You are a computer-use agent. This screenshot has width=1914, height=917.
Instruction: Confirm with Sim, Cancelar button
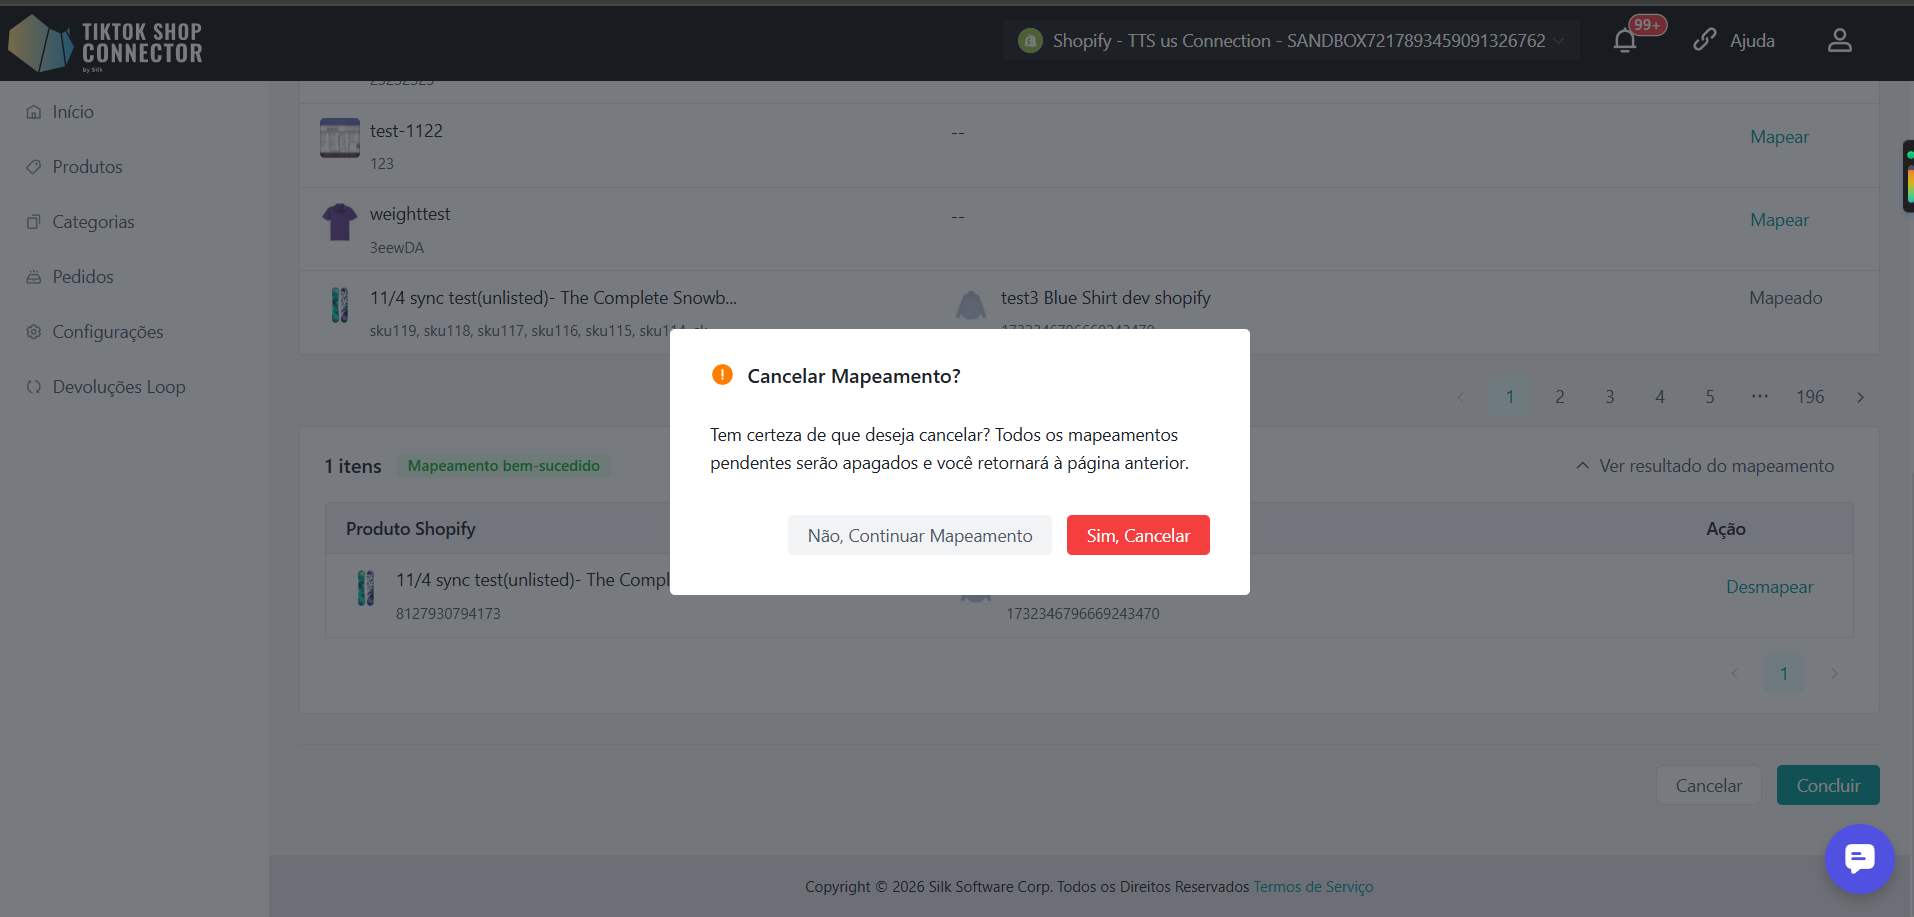(1138, 535)
